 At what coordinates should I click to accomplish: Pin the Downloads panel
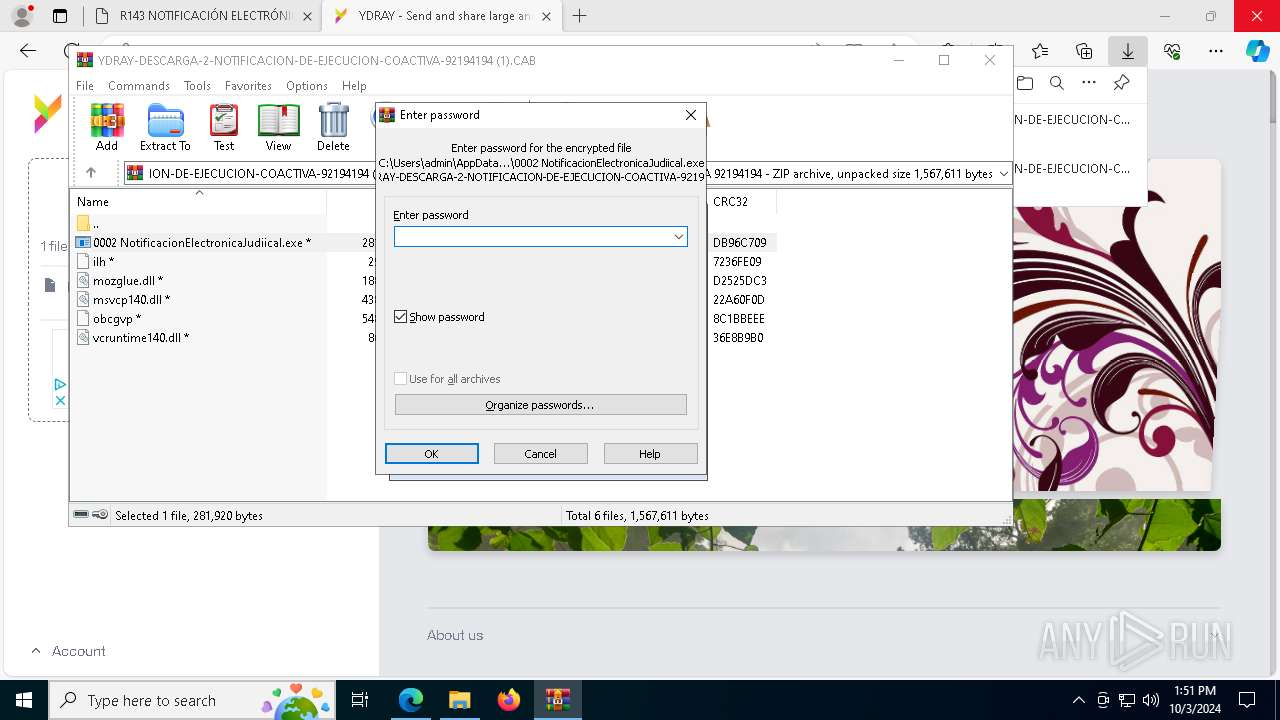[1121, 83]
